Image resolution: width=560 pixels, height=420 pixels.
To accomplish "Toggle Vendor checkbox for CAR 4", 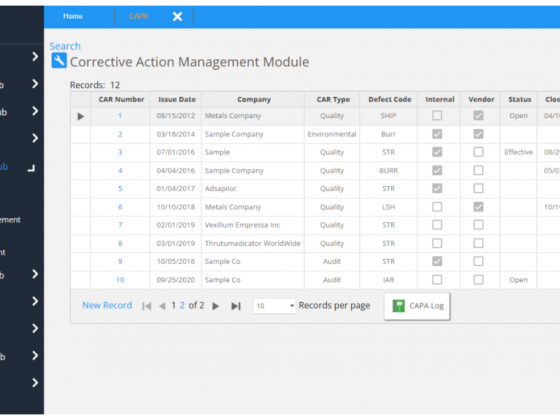I will coord(479,170).
